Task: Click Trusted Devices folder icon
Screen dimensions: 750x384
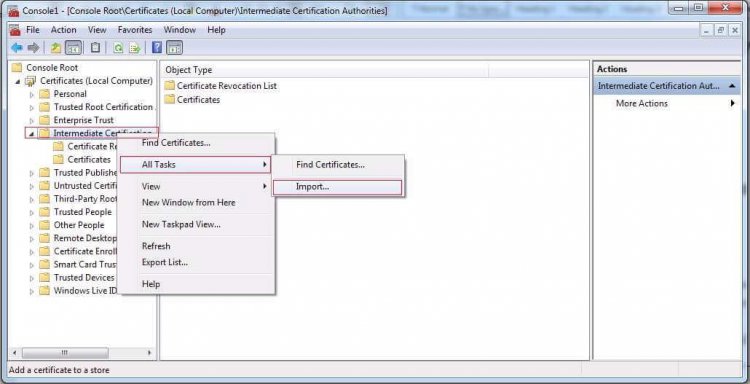Action: coord(44,277)
